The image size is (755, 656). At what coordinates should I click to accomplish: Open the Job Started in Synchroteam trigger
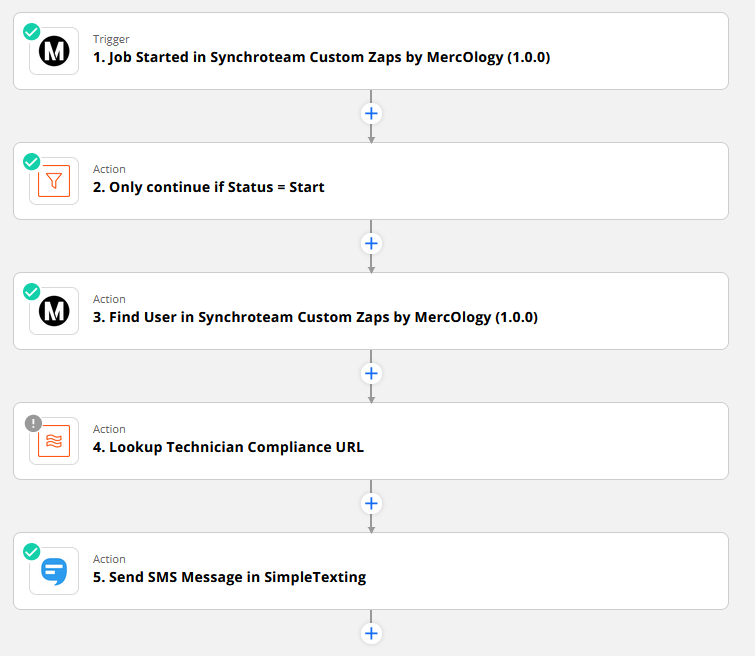click(371, 51)
